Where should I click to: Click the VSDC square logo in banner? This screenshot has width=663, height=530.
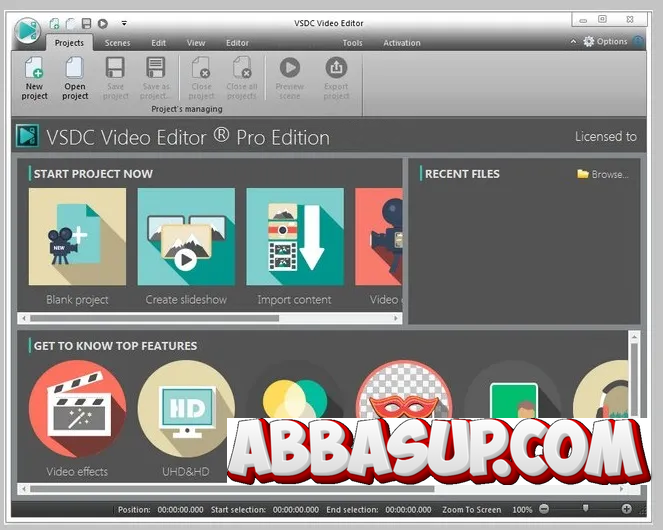tap(27, 136)
